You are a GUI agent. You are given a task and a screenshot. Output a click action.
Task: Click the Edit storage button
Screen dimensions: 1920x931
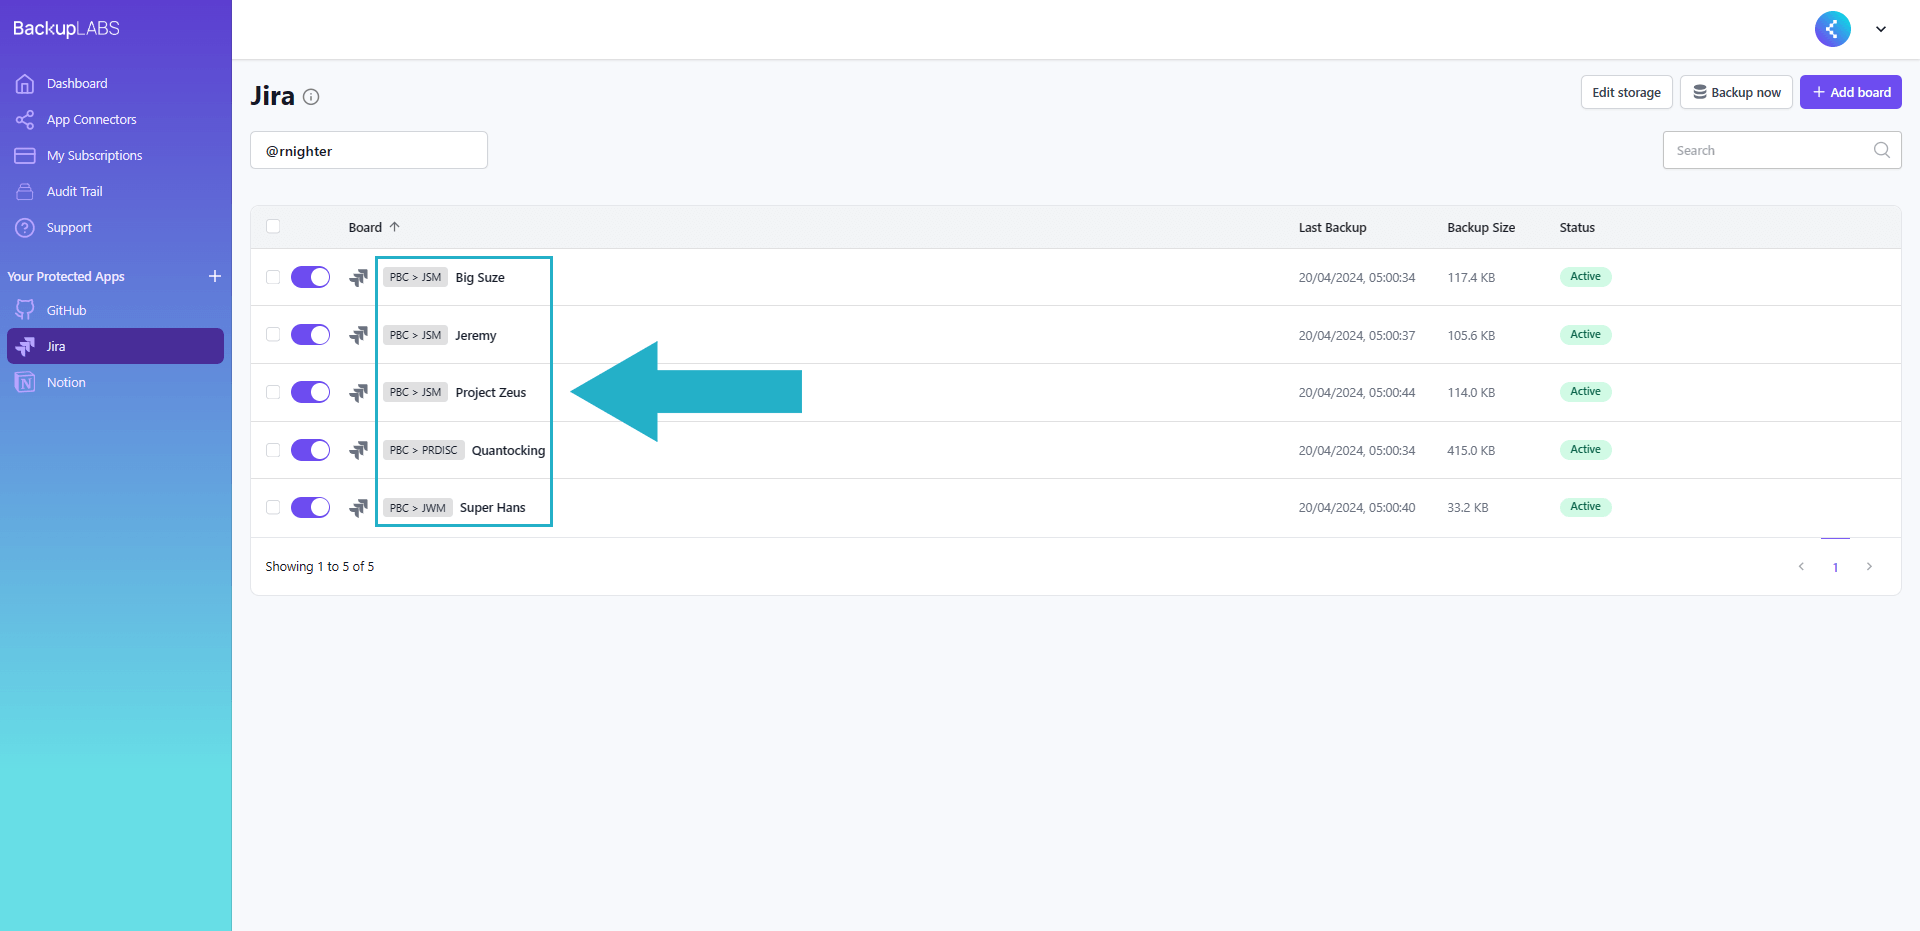(x=1626, y=92)
